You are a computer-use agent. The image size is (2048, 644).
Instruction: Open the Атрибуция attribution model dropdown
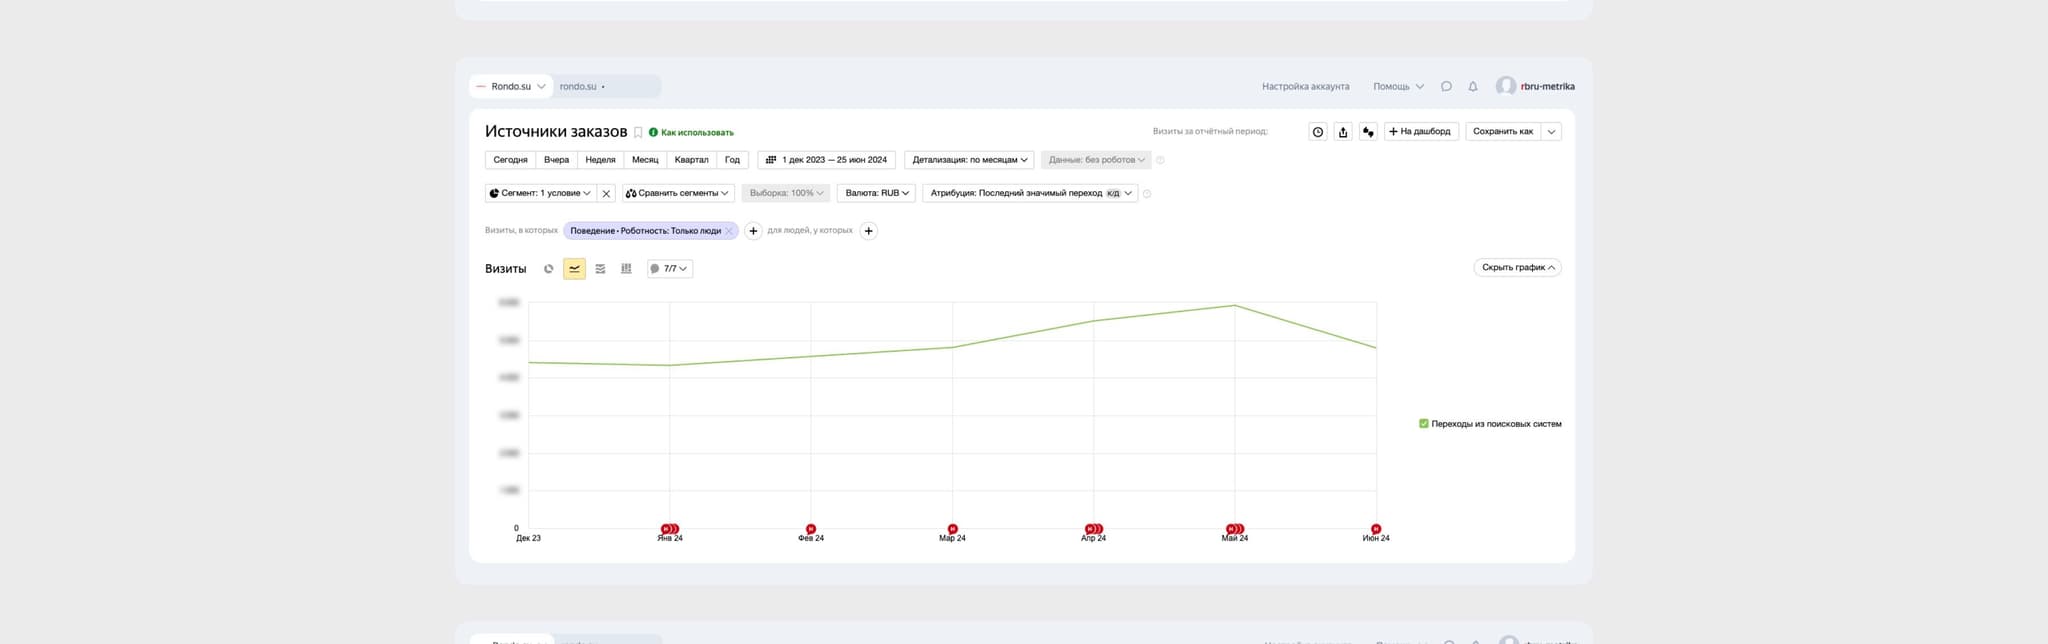coord(1030,193)
